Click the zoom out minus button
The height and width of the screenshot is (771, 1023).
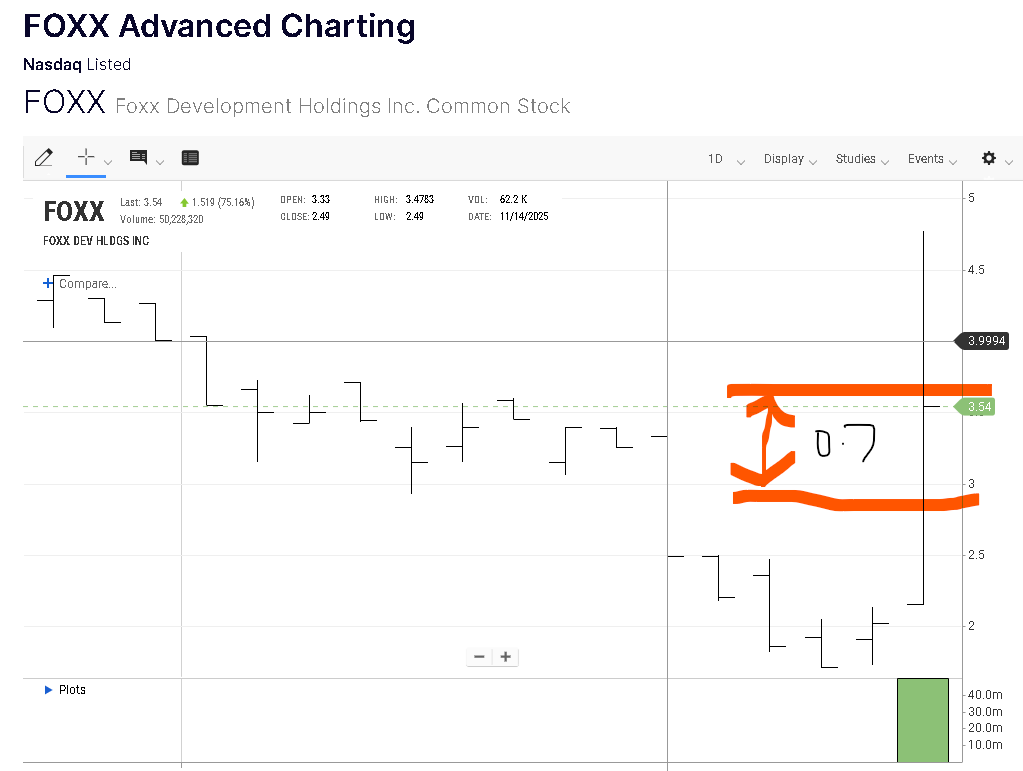point(480,657)
